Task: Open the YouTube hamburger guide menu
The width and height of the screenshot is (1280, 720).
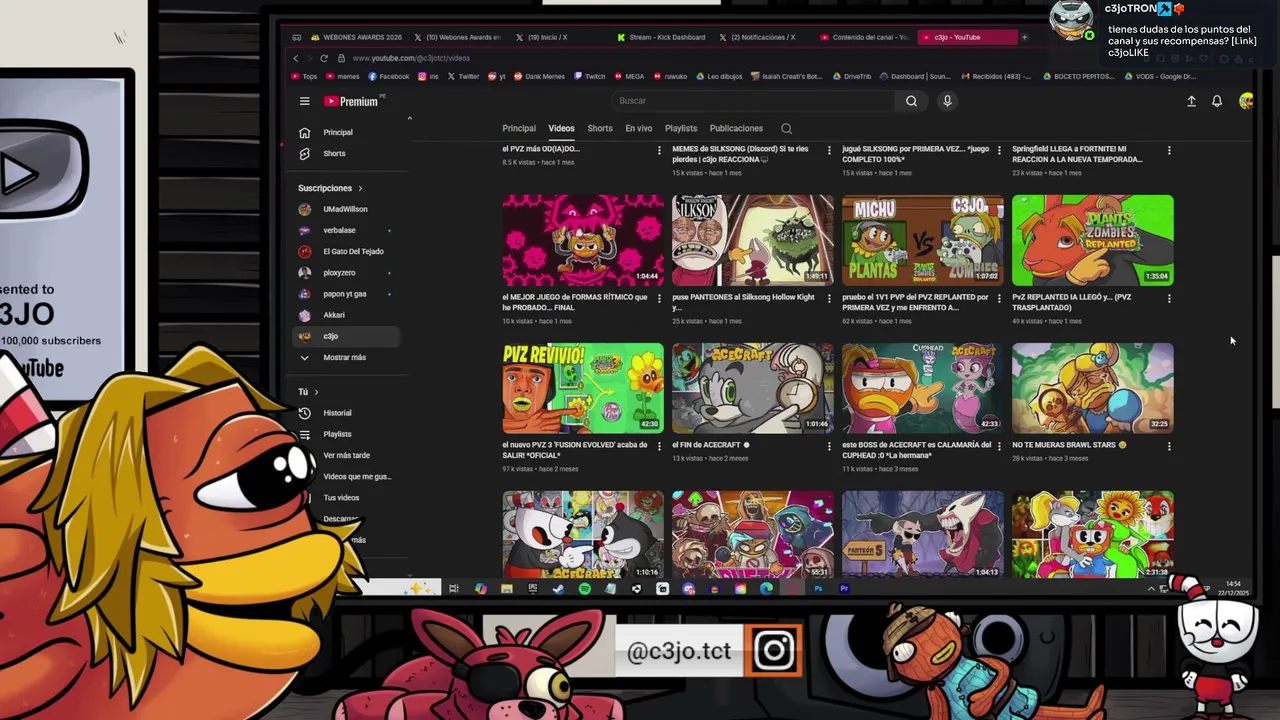Action: coord(304,101)
